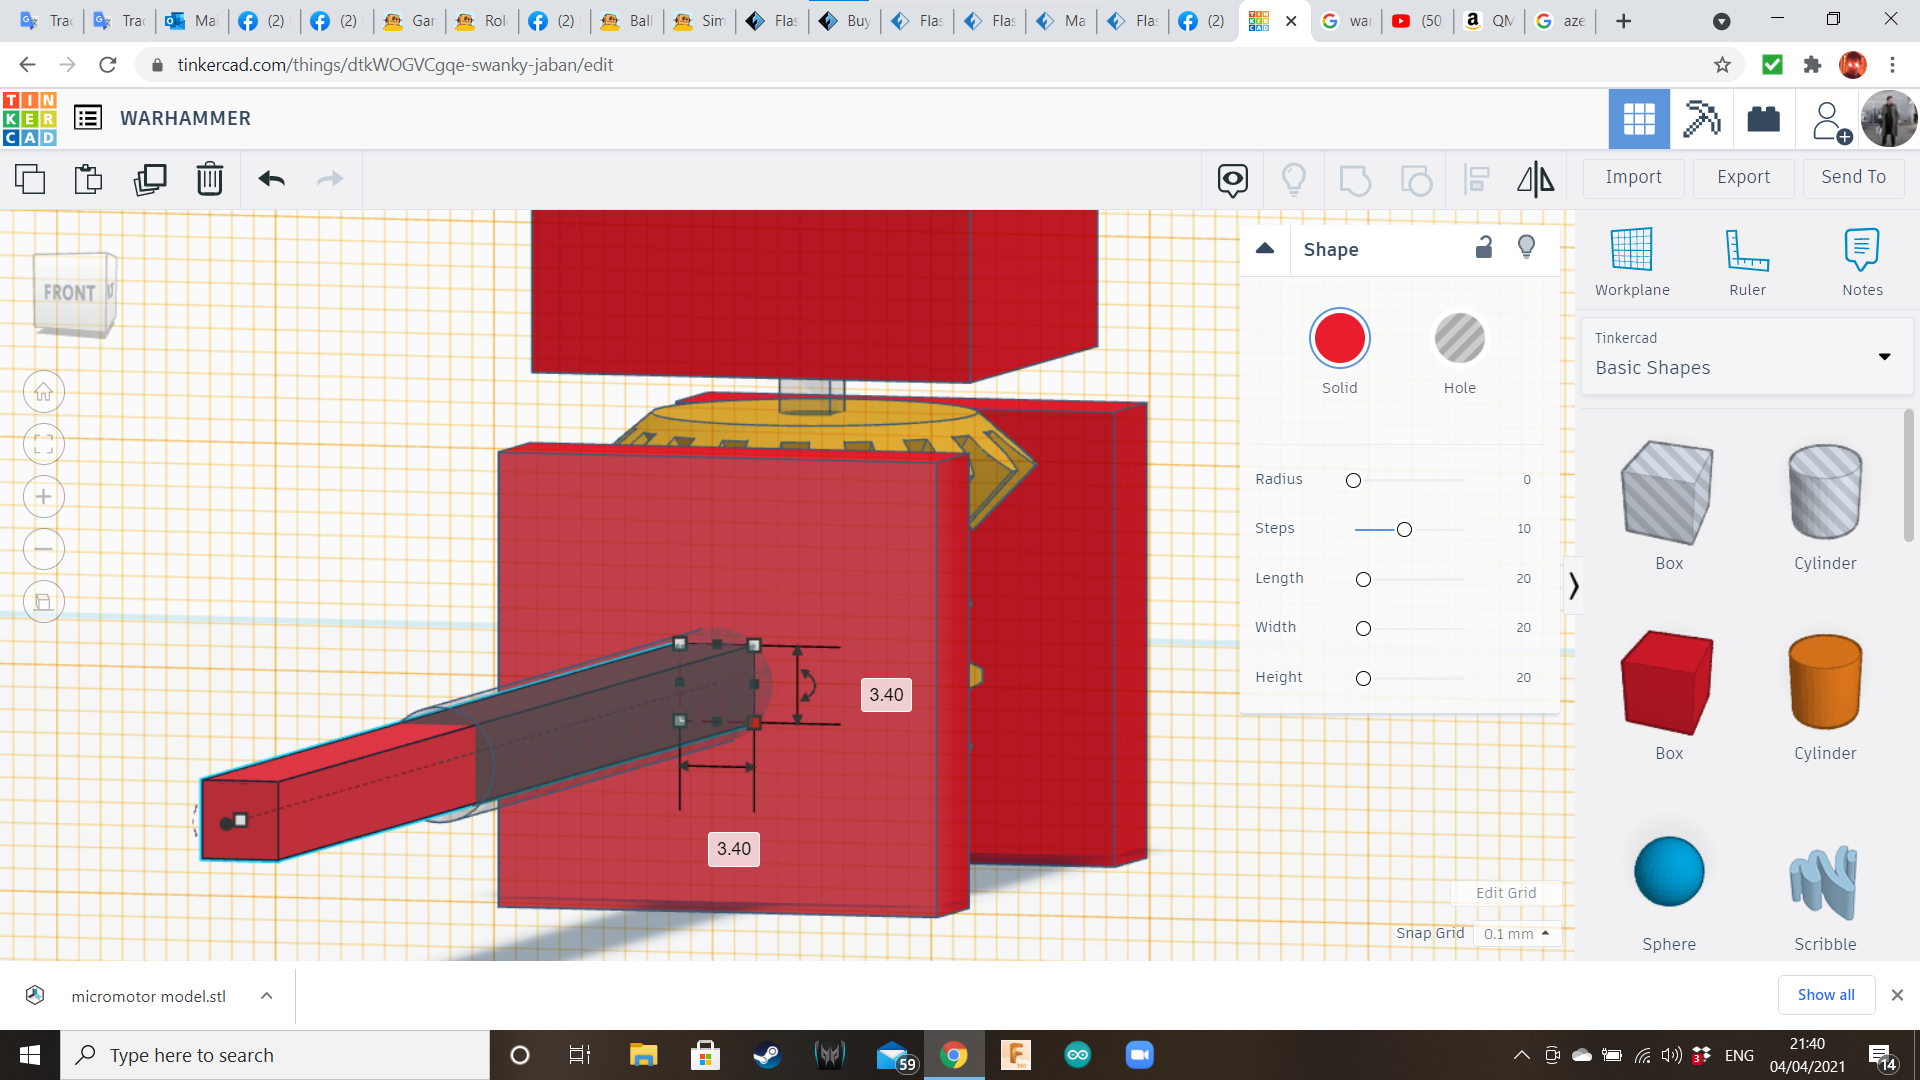Pick the blue Sphere shape thumbnail

pyautogui.click(x=1668, y=872)
